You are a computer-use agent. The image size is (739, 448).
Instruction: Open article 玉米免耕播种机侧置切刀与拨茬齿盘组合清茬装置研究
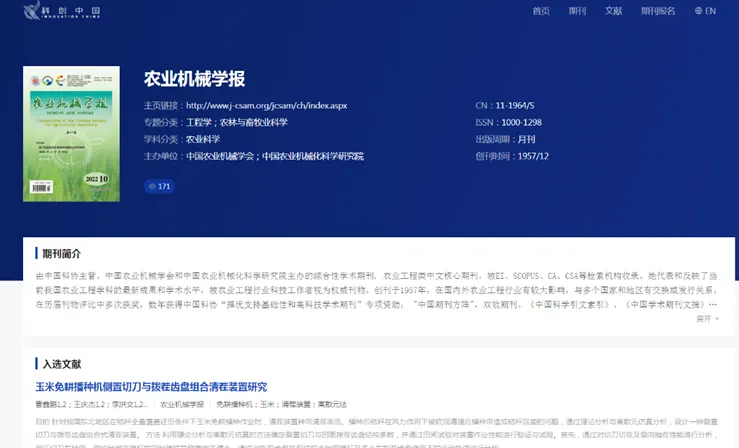click(x=151, y=387)
